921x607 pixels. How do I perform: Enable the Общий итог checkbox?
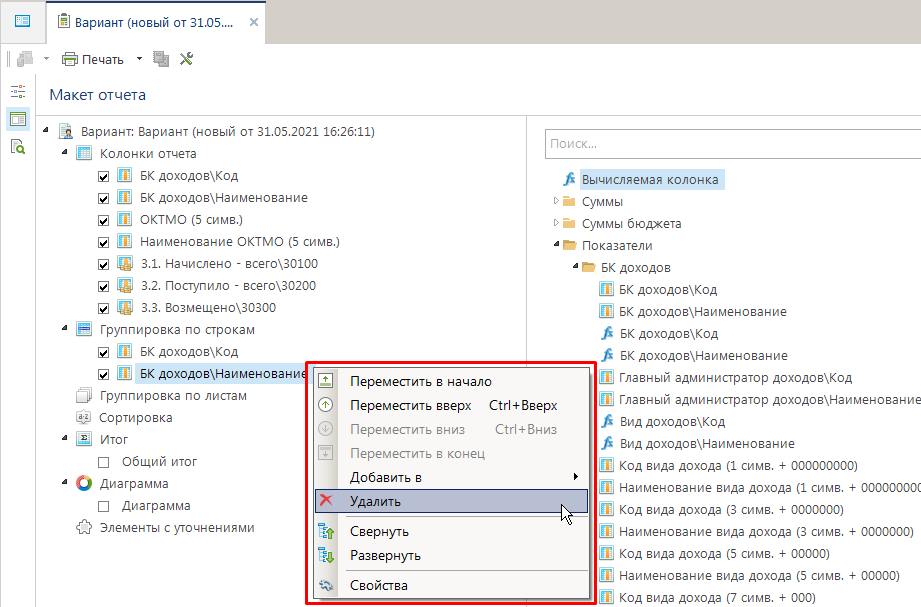coord(103,462)
